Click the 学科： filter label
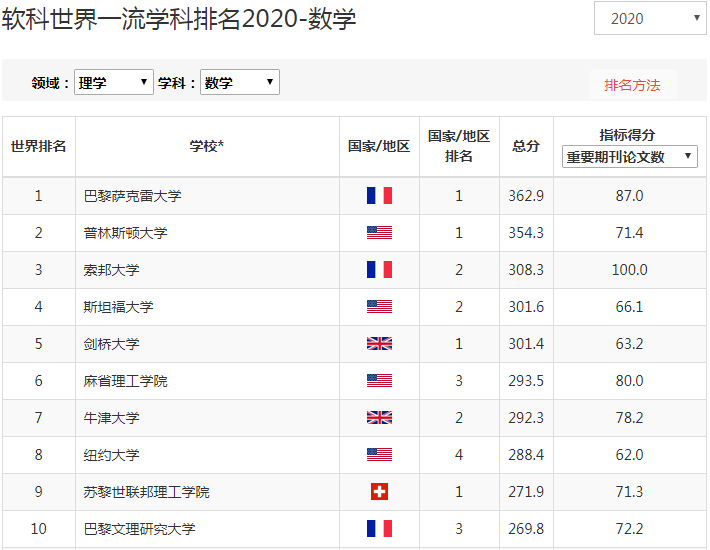This screenshot has height=550, width=710. click(177, 83)
